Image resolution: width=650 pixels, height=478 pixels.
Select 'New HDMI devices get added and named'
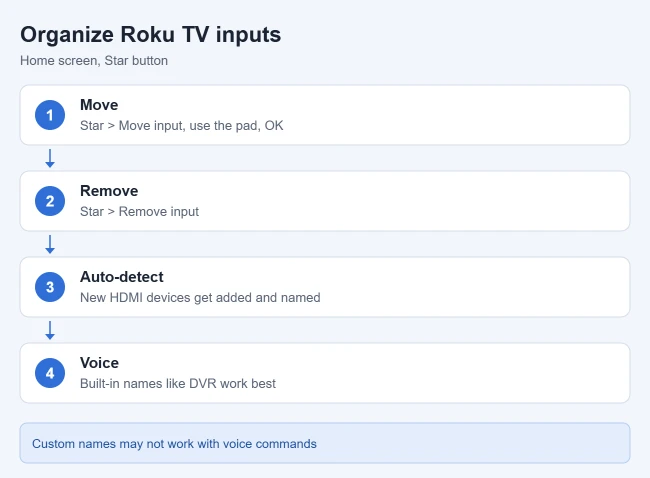pos(200,298)
